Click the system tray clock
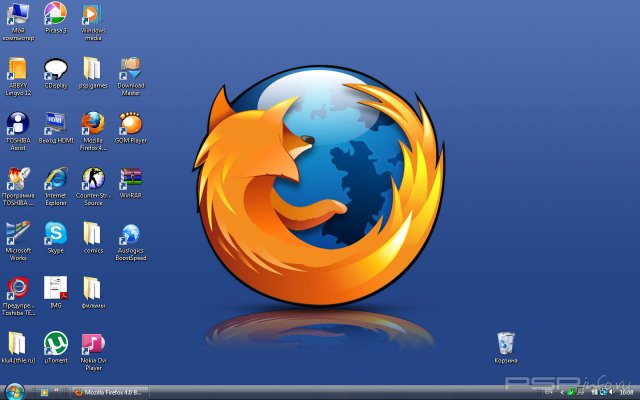Screen dimensions: 640x400 626,392
